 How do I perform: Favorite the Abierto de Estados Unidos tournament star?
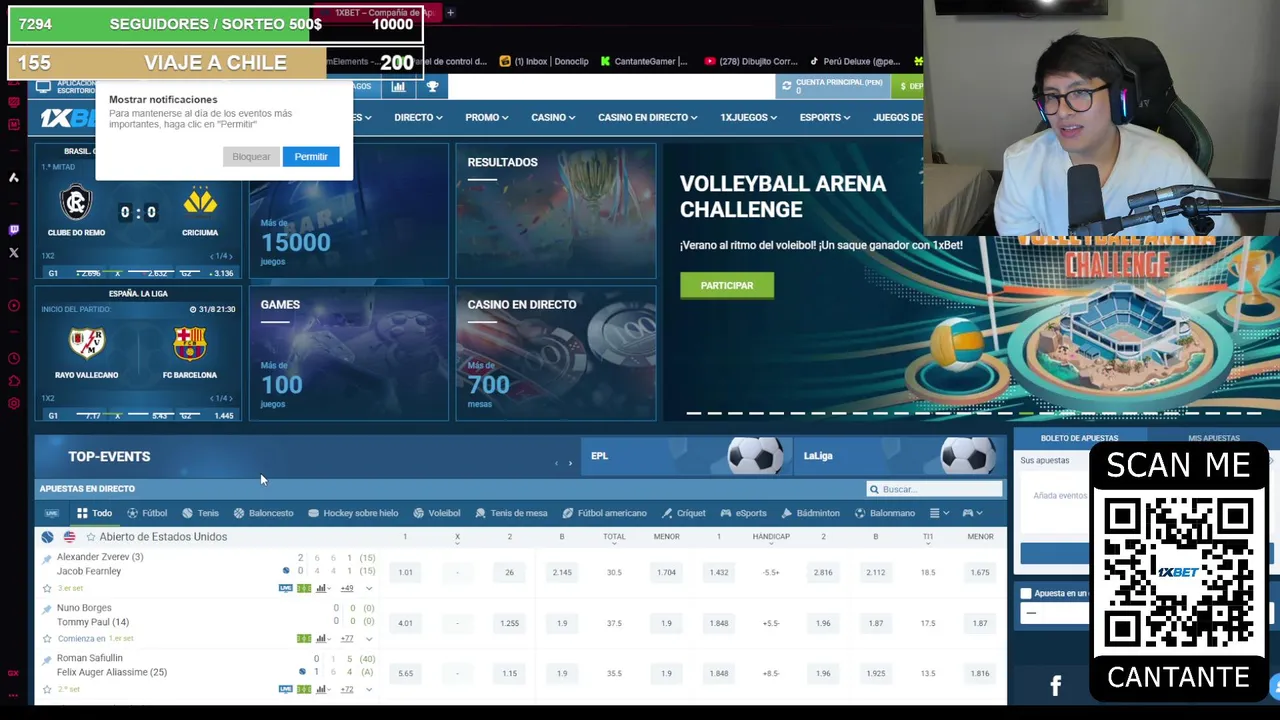90,537
